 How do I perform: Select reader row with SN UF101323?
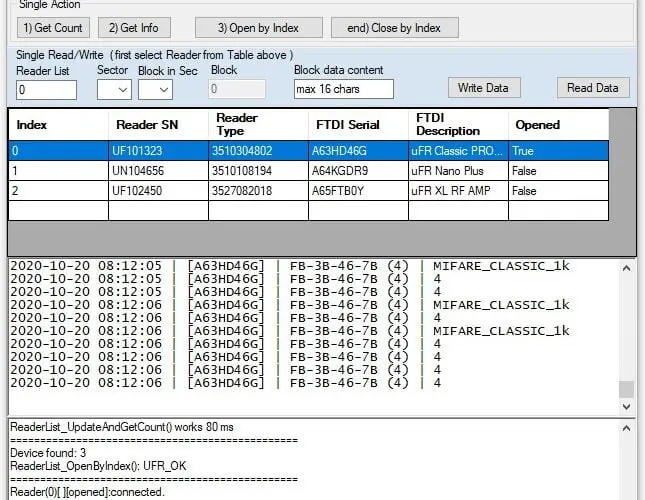coord(158,151)
